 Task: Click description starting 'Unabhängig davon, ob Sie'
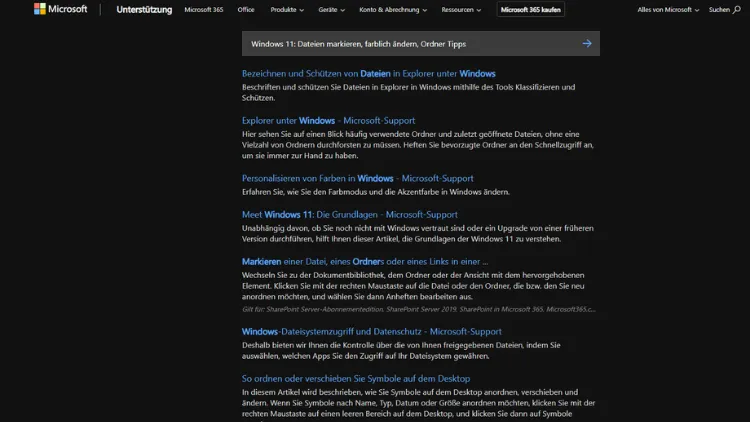tap(418, 233)
